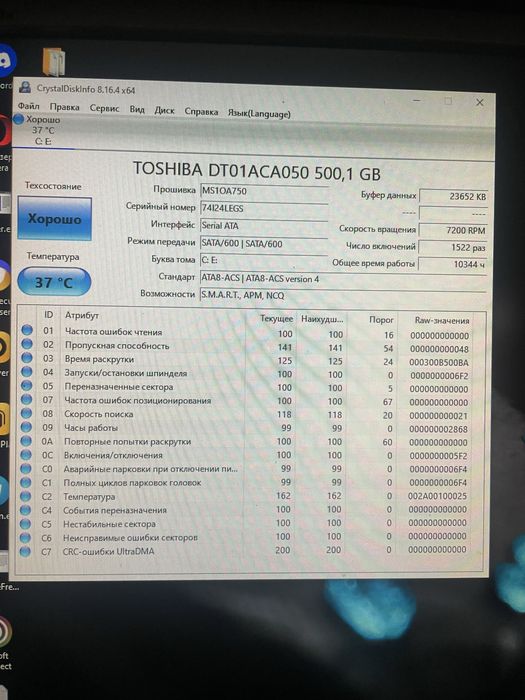Click the Текущее column header
This screenshot has width=525, height=700.
click(277, 319)
